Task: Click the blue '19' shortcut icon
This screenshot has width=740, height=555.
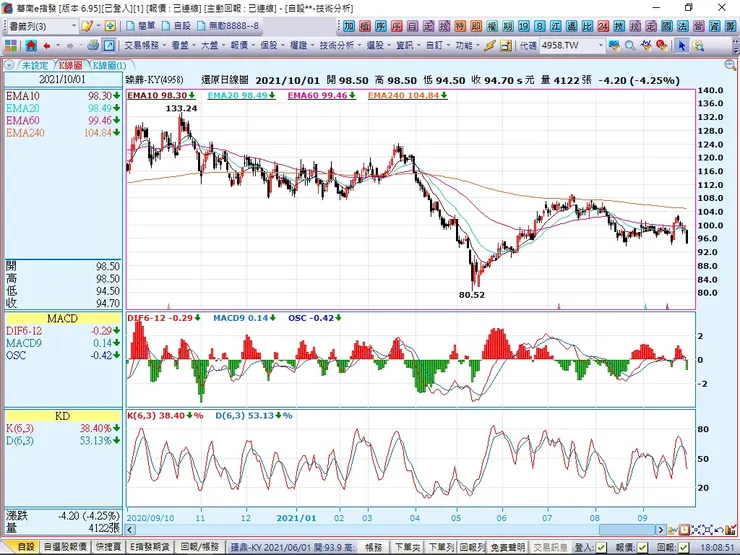Action: pos(524,26)
